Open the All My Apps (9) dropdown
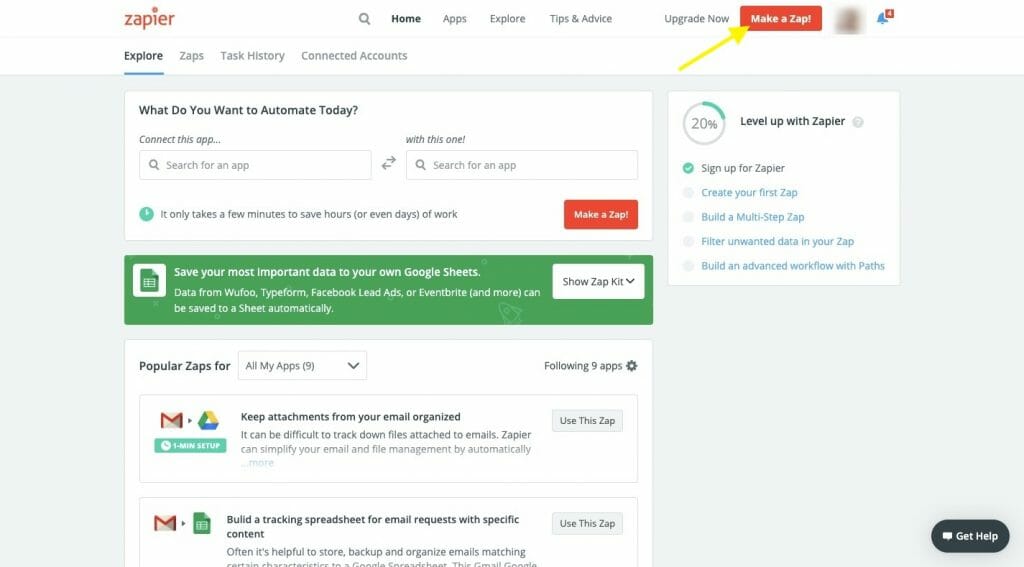Screen dimensions: 1024x567 [x=302, y=366]
